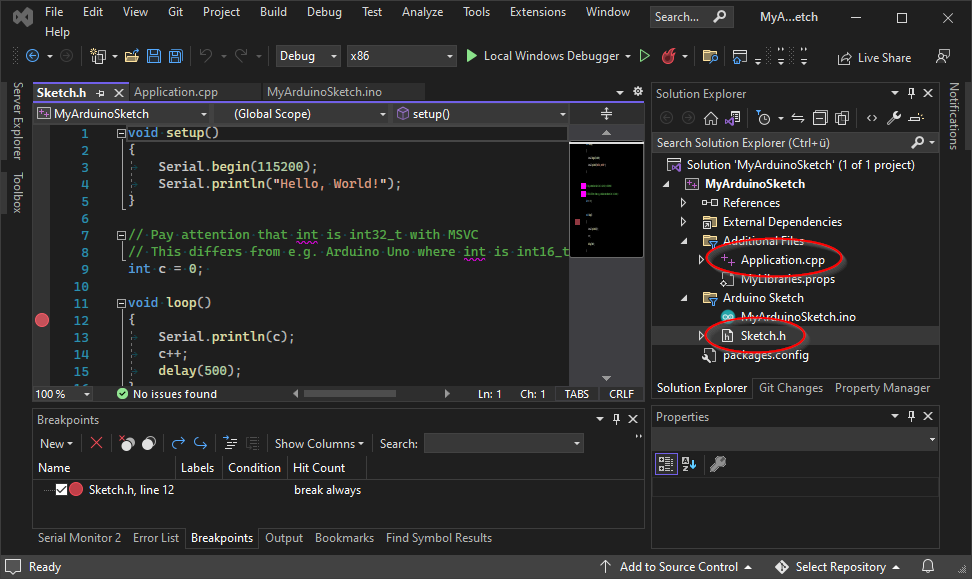Click the New Project toolbar icon
This screenshot has width=972, height=579.
click(x=98, y=56)
